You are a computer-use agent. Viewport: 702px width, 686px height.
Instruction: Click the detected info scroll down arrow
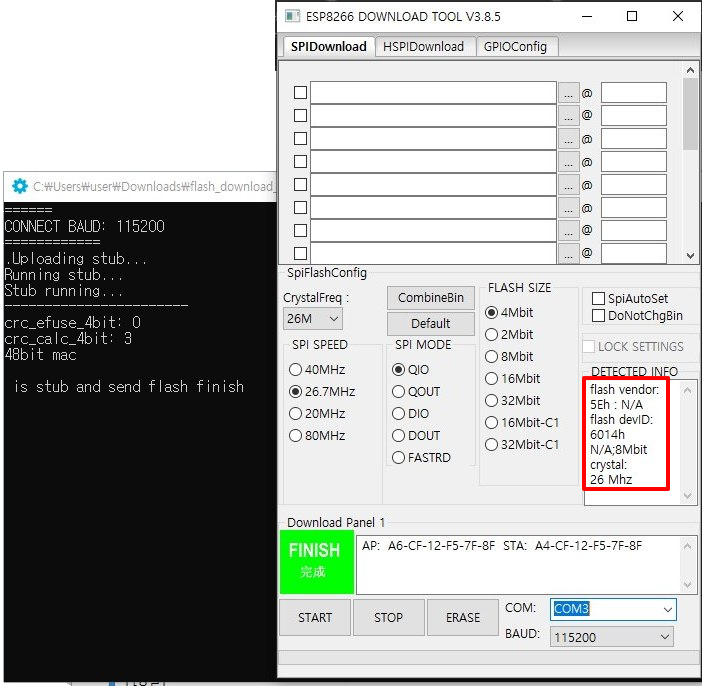687,496
